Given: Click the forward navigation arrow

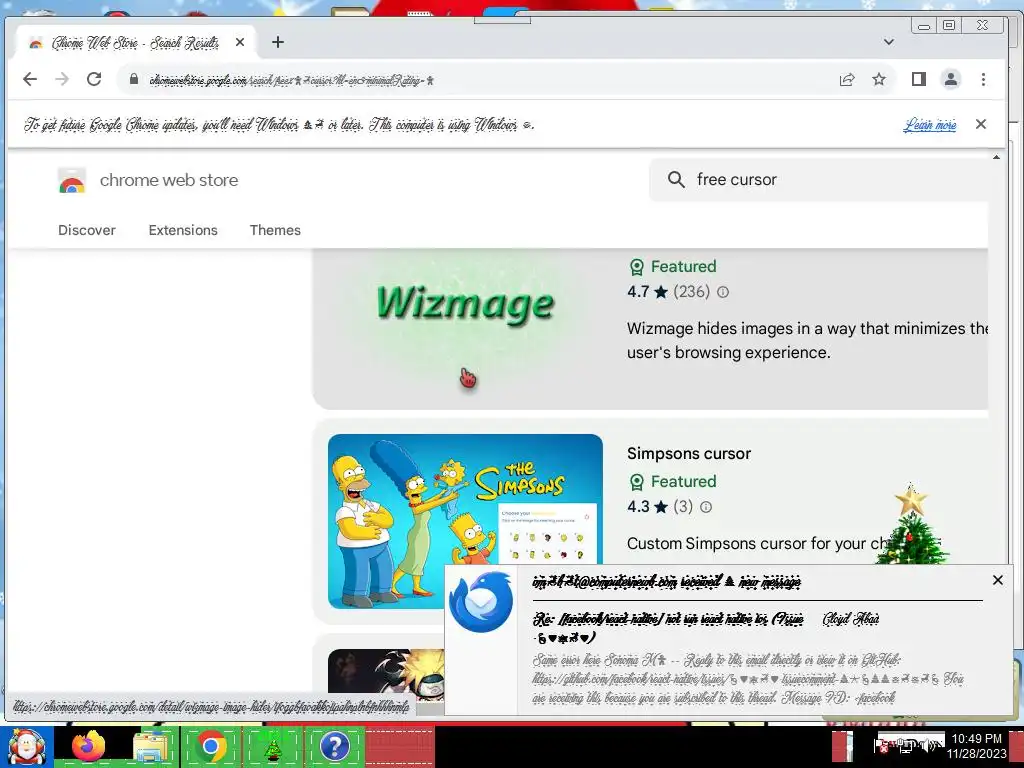Looking at the screenshot, I should coord(62,79).
